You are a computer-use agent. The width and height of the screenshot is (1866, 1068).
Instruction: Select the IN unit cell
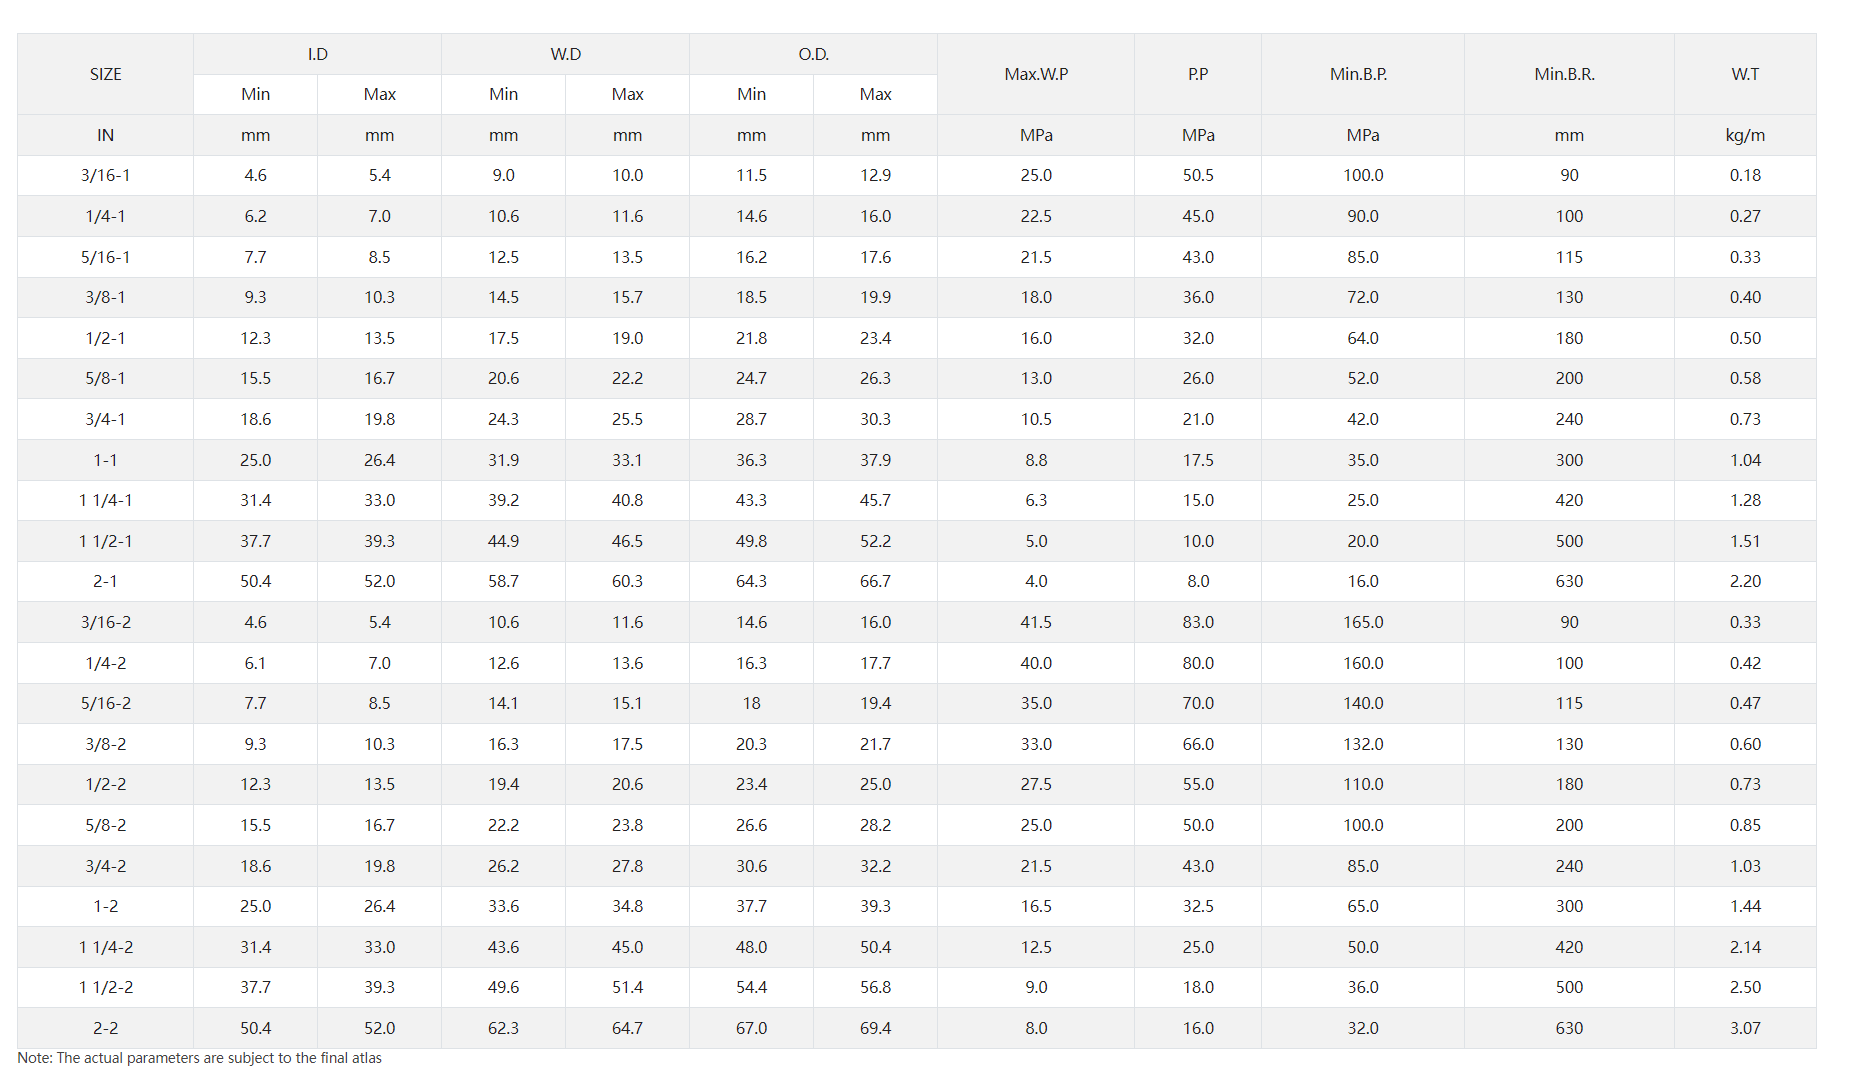[x=105, y=135]
